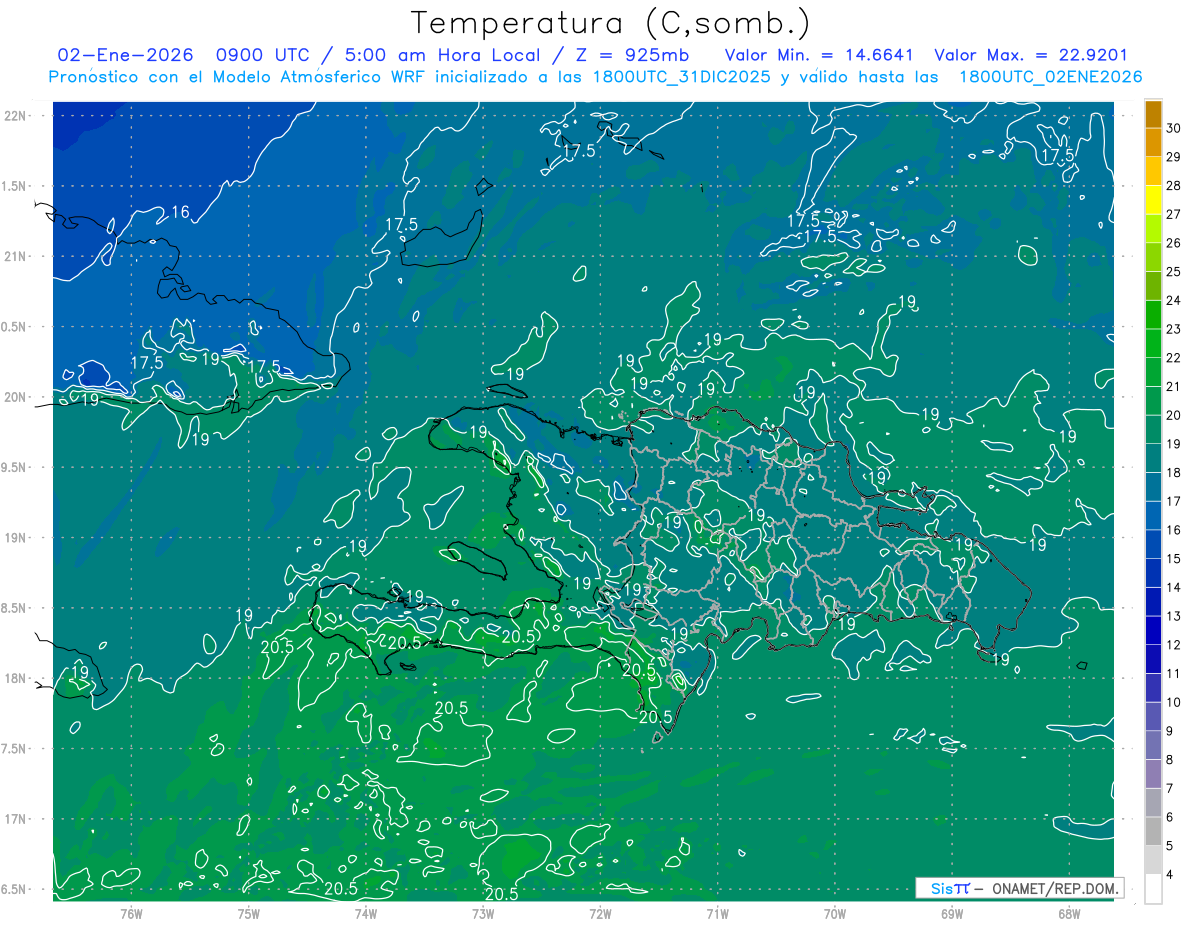Click the '20' value on the color scale

pyautogui.click(x=1174, y=415)
